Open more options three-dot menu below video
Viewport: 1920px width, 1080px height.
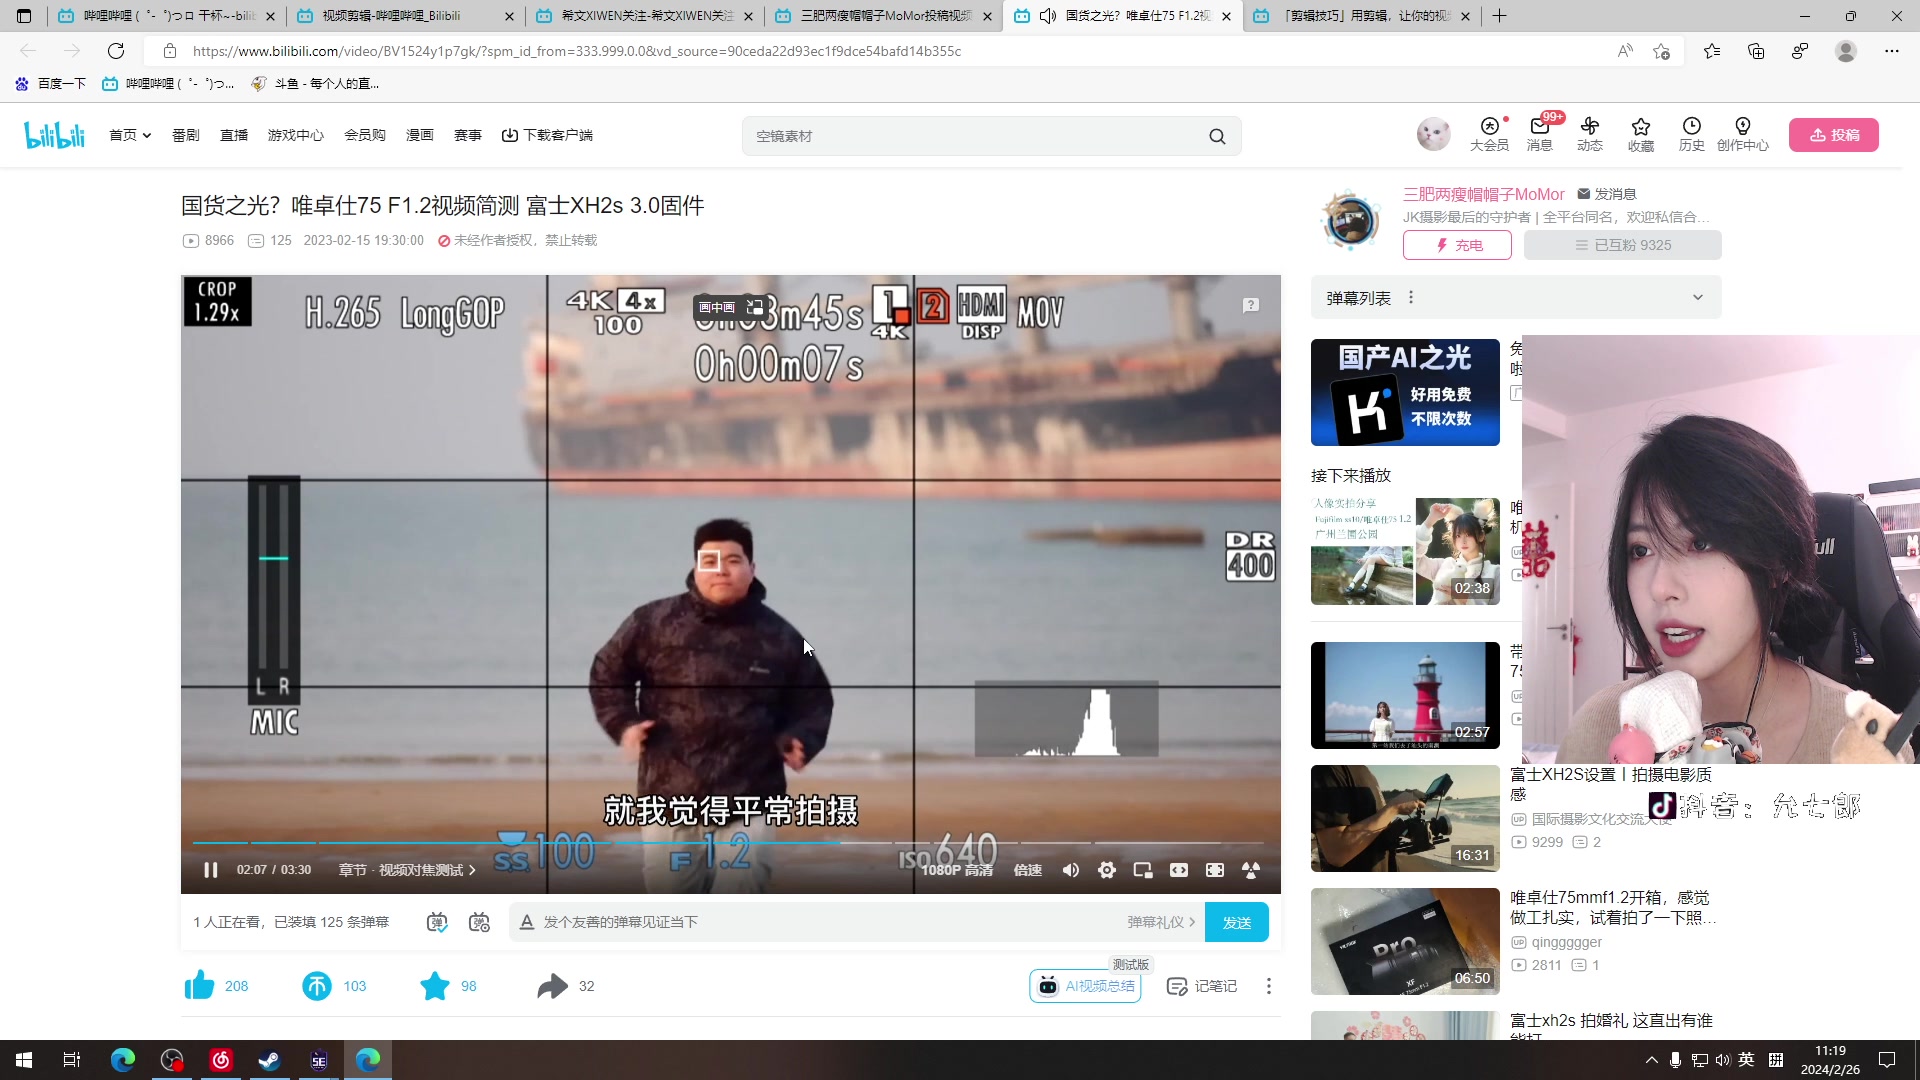1269,986
